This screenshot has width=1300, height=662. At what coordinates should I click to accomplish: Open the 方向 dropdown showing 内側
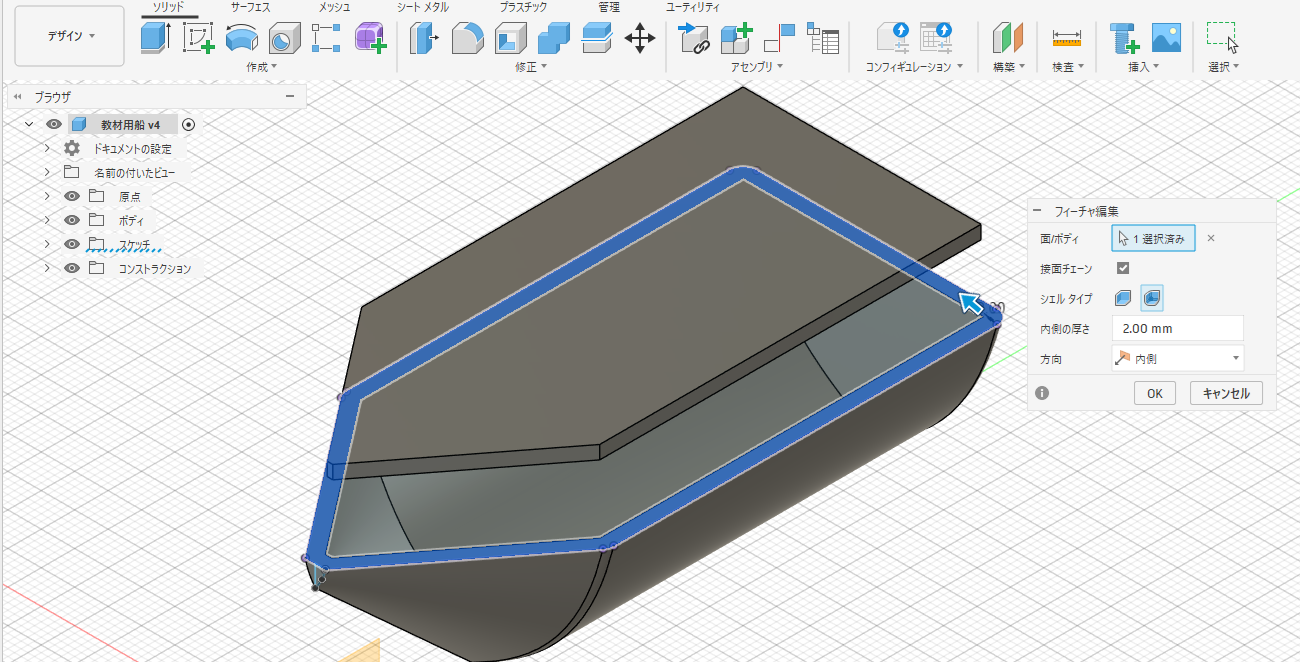pyautogui.click(x=1177, y=357)
